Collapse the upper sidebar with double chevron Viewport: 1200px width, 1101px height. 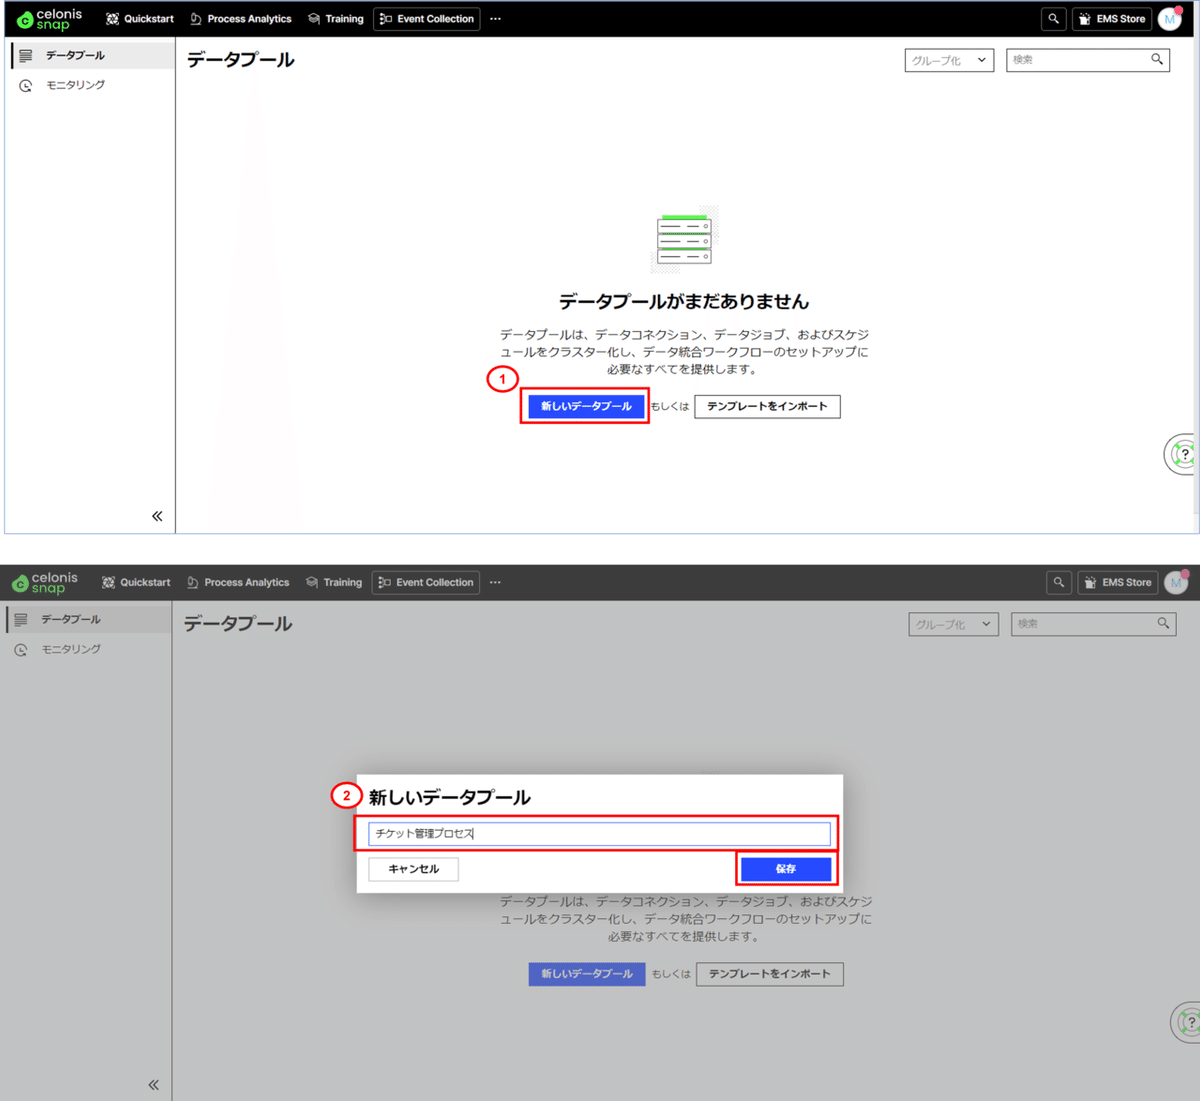[x=157, y=516]
